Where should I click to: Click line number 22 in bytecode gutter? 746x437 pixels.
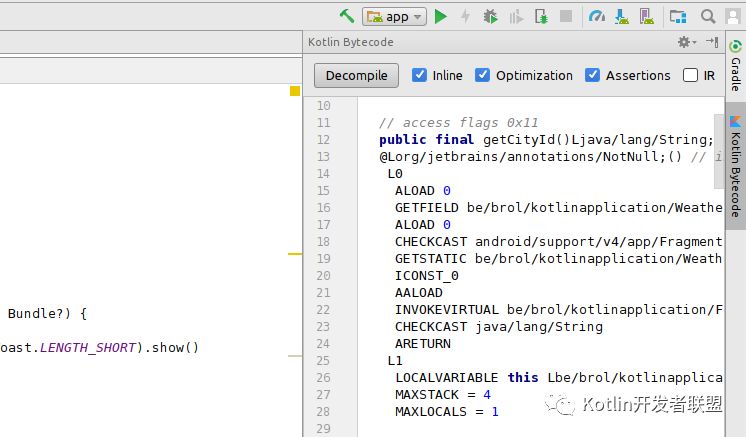coord(323,310)
